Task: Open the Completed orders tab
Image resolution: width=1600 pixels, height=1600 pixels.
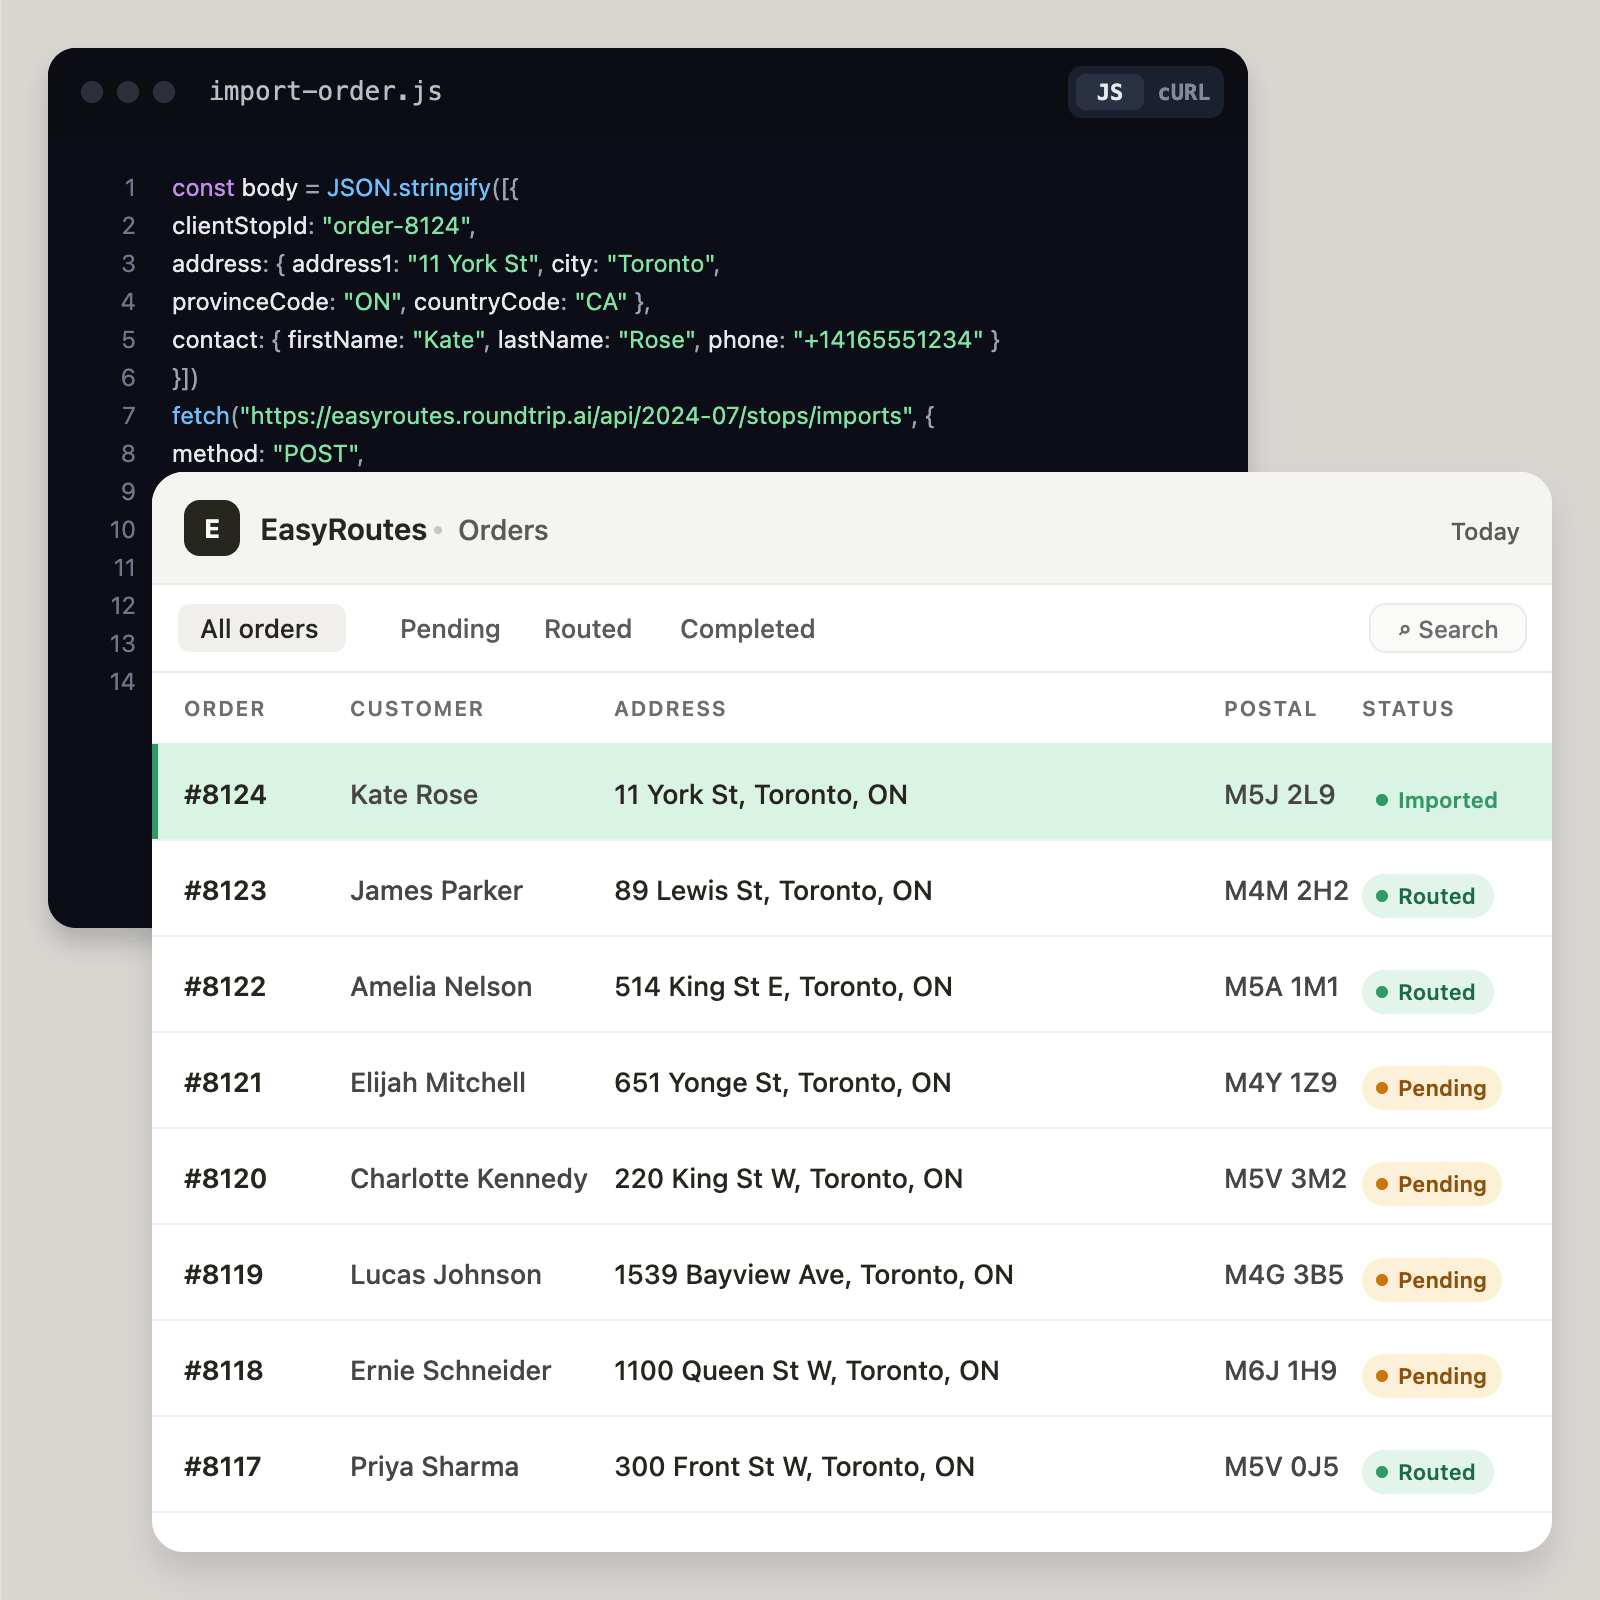Action: coord(748,629)
